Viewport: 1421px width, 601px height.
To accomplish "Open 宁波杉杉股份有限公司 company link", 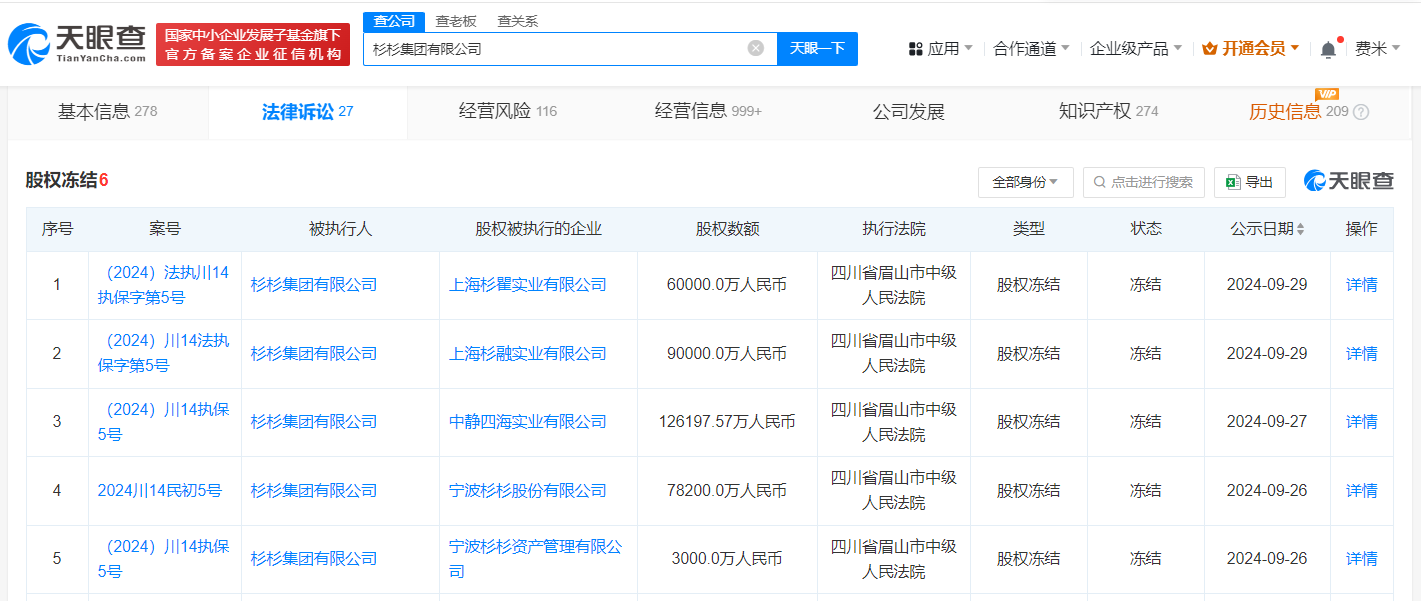I will [528, 490].
